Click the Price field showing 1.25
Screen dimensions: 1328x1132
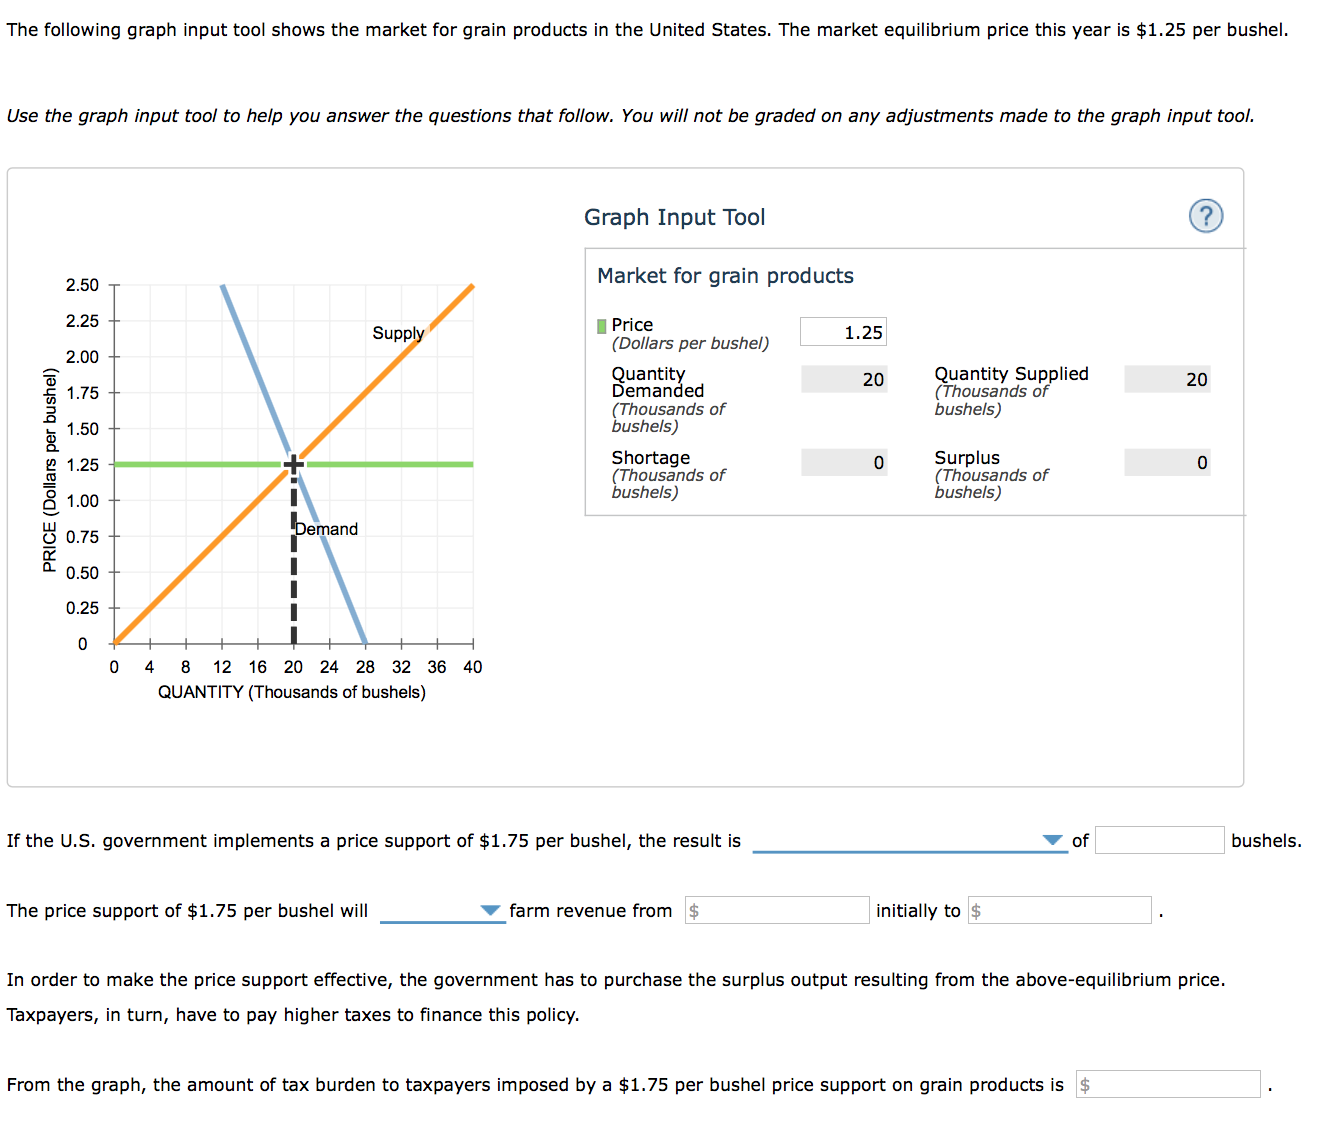pyautogui.click(x=843, y=331)
